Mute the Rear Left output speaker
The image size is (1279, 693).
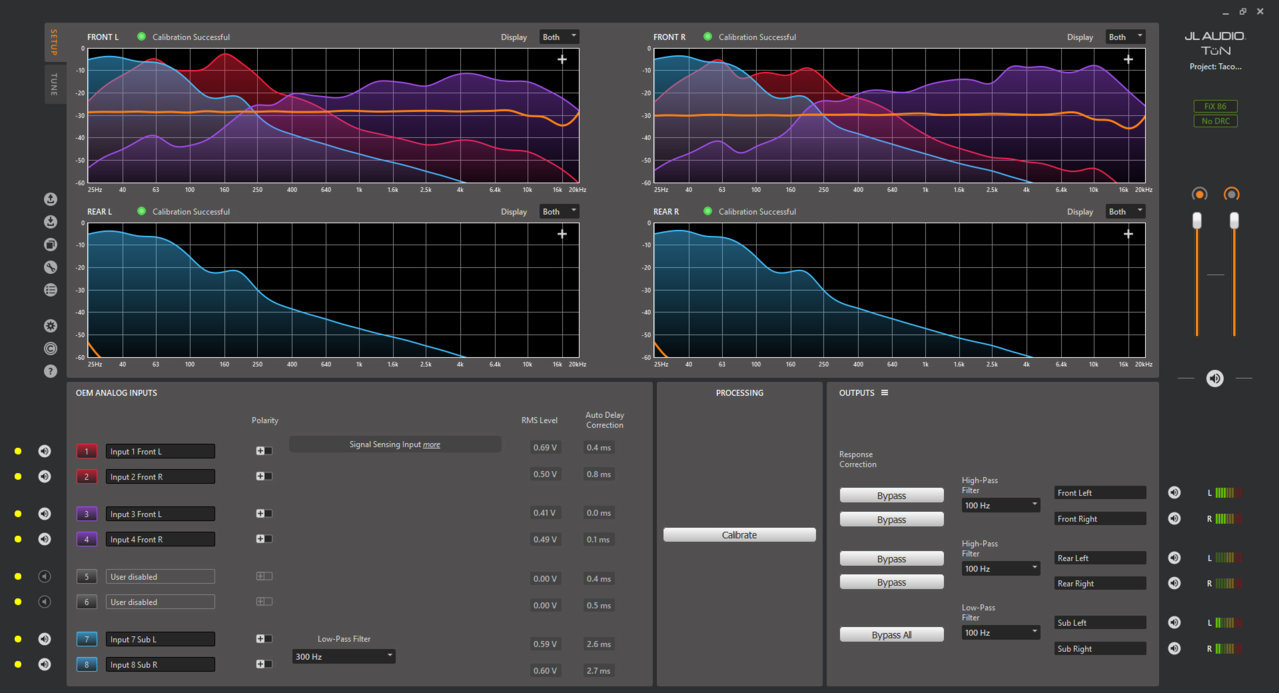pyautogui.click(x=1174, y=558)
